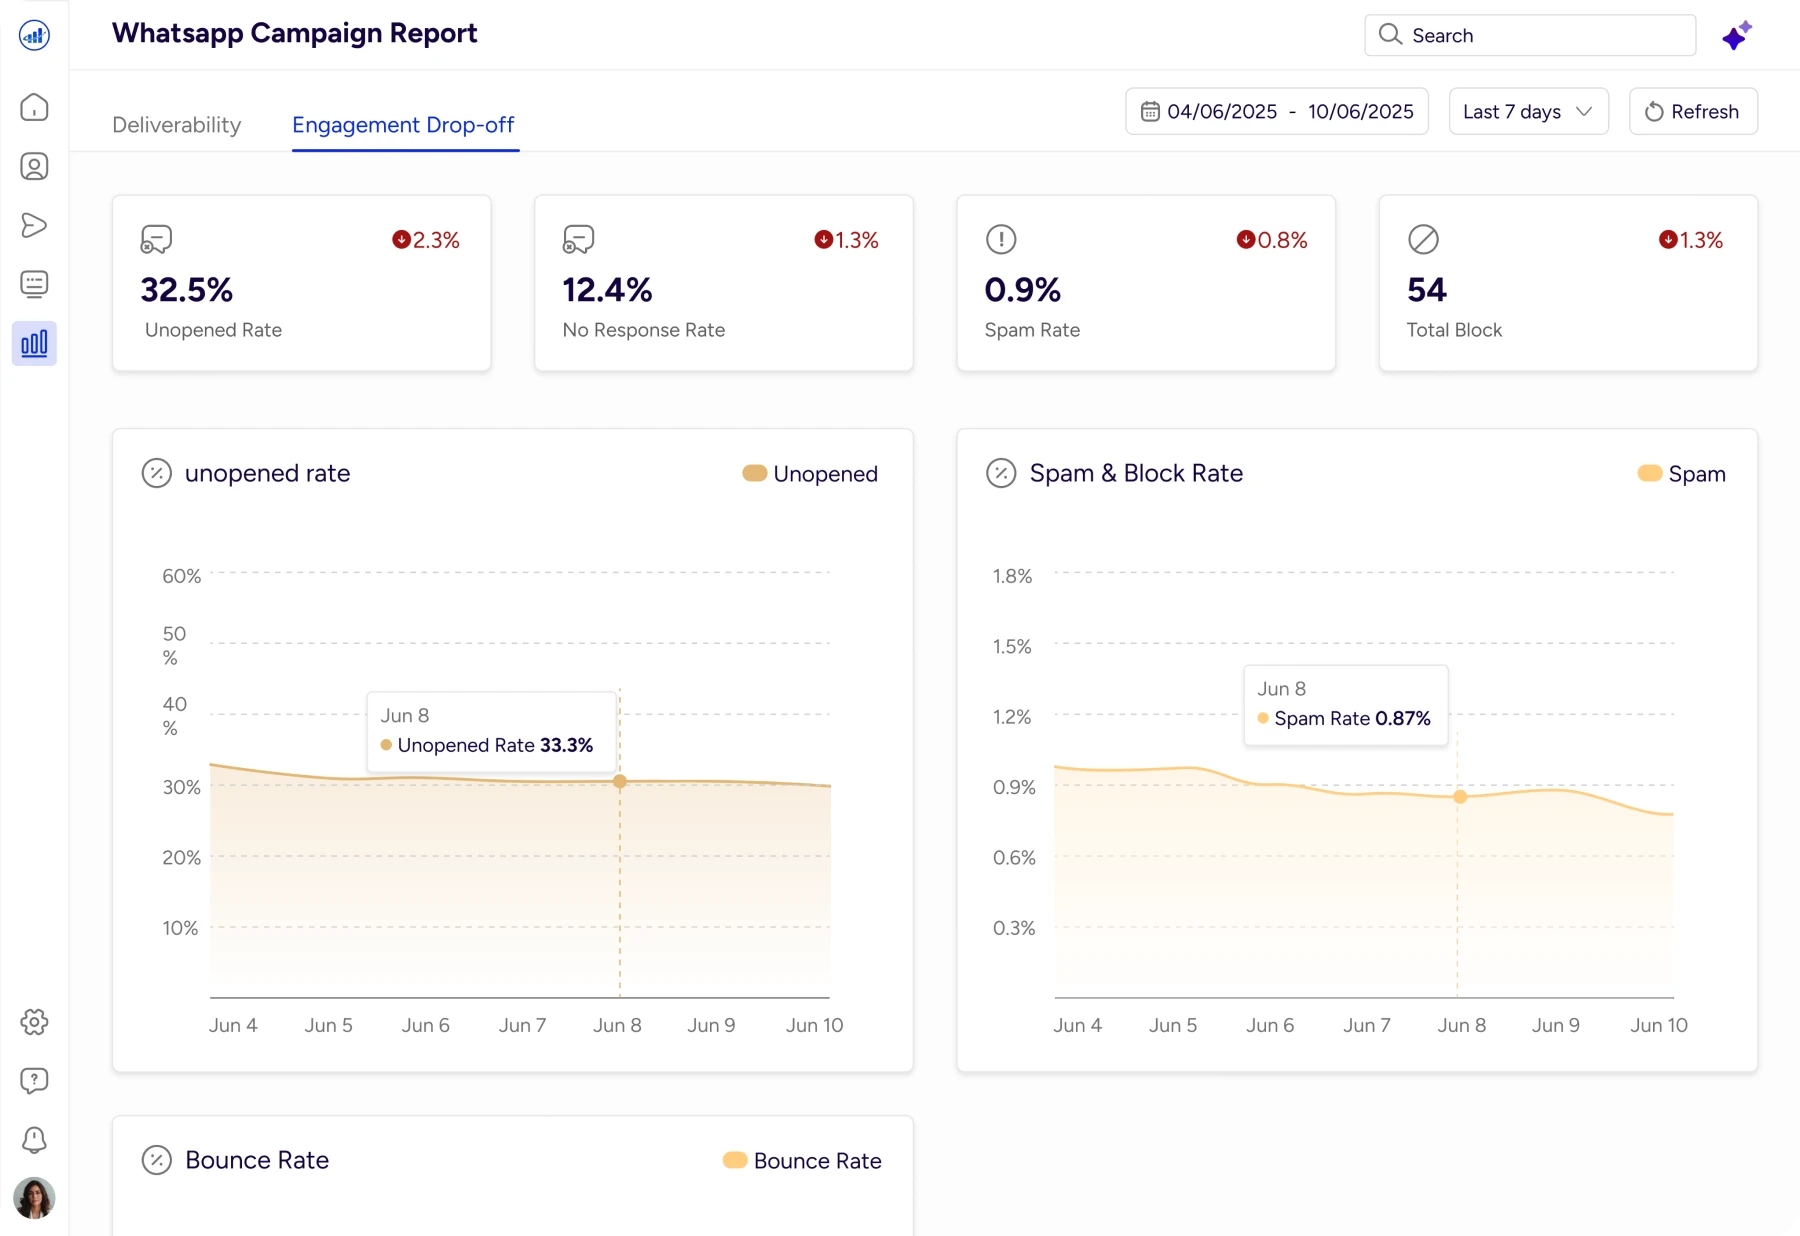Expand the Last 7 days dropdown

pos(1528,112)
